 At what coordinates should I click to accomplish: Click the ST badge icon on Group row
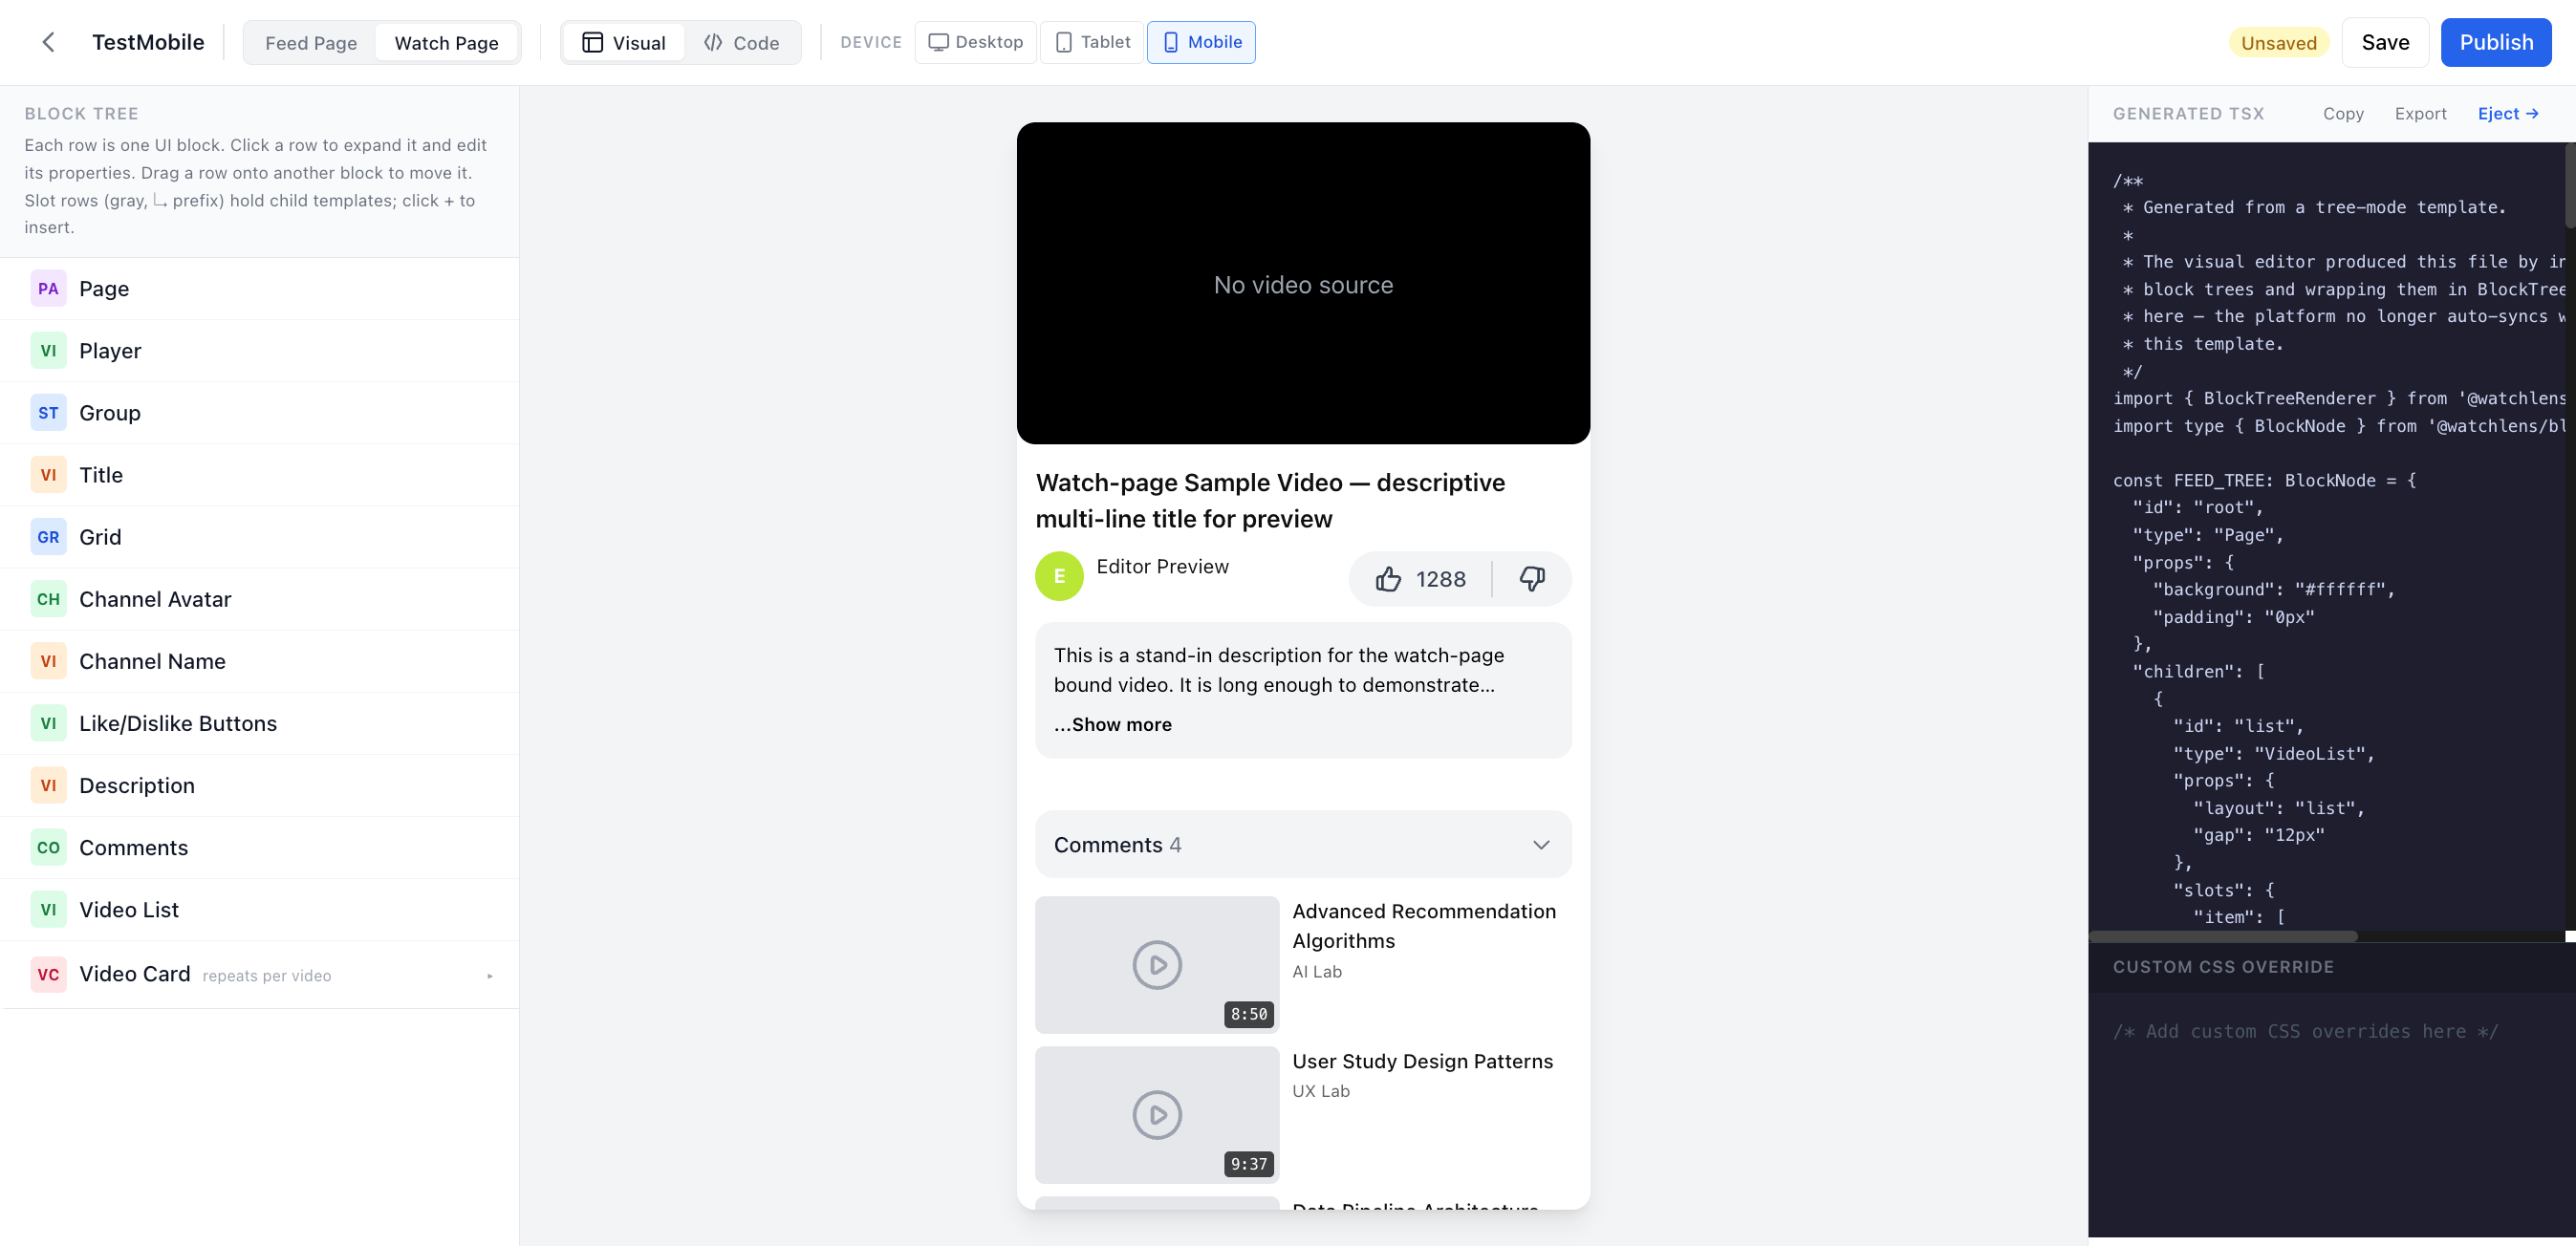(48, 413)
